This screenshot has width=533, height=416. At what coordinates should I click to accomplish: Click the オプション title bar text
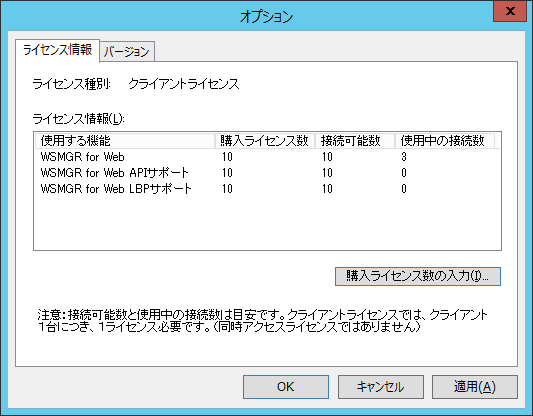[266, 16]
